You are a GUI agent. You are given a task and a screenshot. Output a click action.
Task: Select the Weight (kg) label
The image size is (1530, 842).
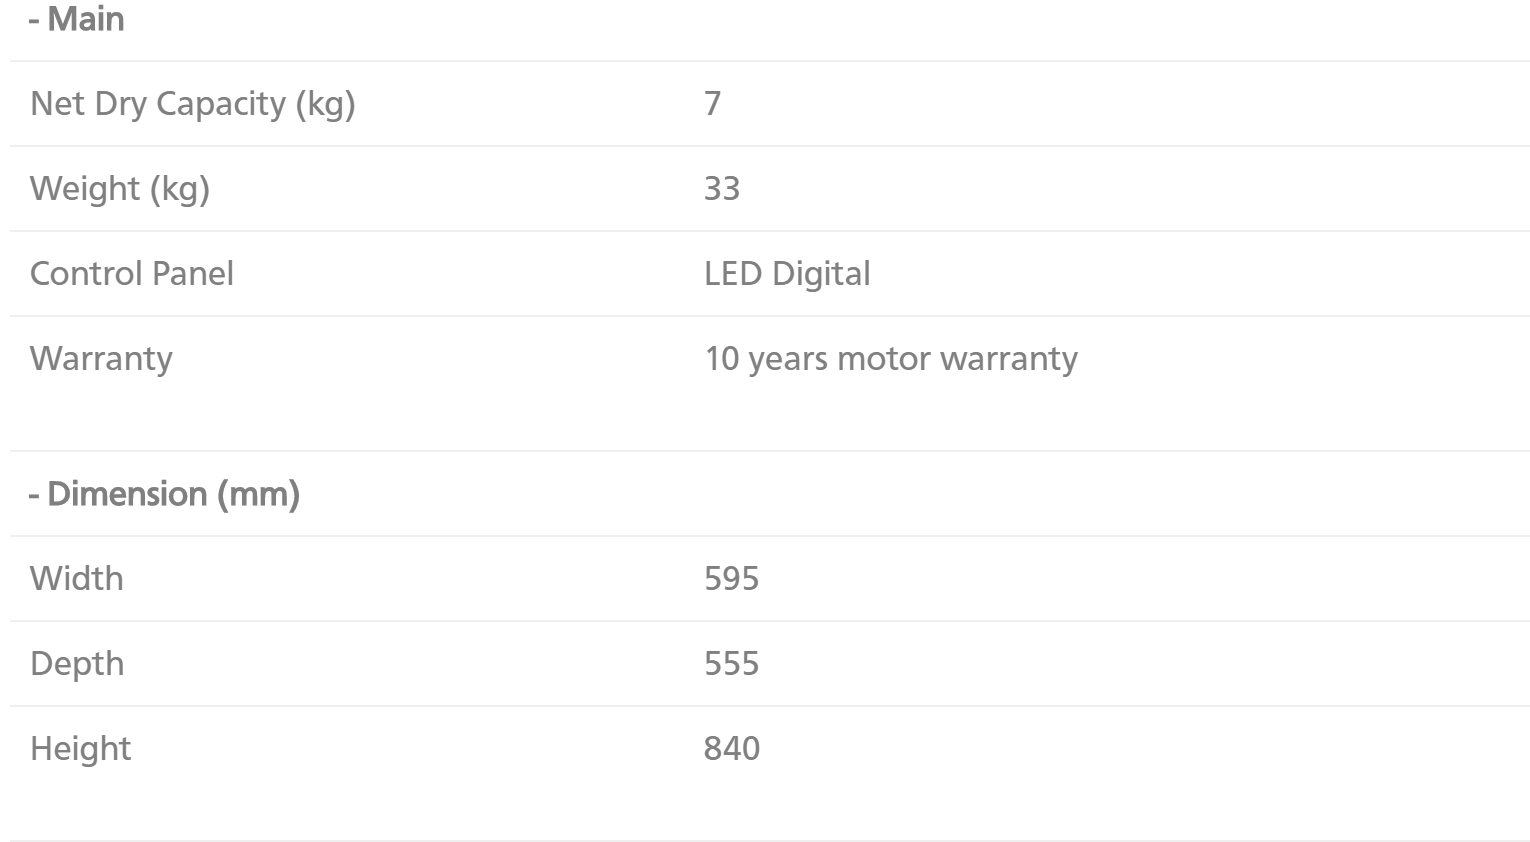click(x=120, y=189)
